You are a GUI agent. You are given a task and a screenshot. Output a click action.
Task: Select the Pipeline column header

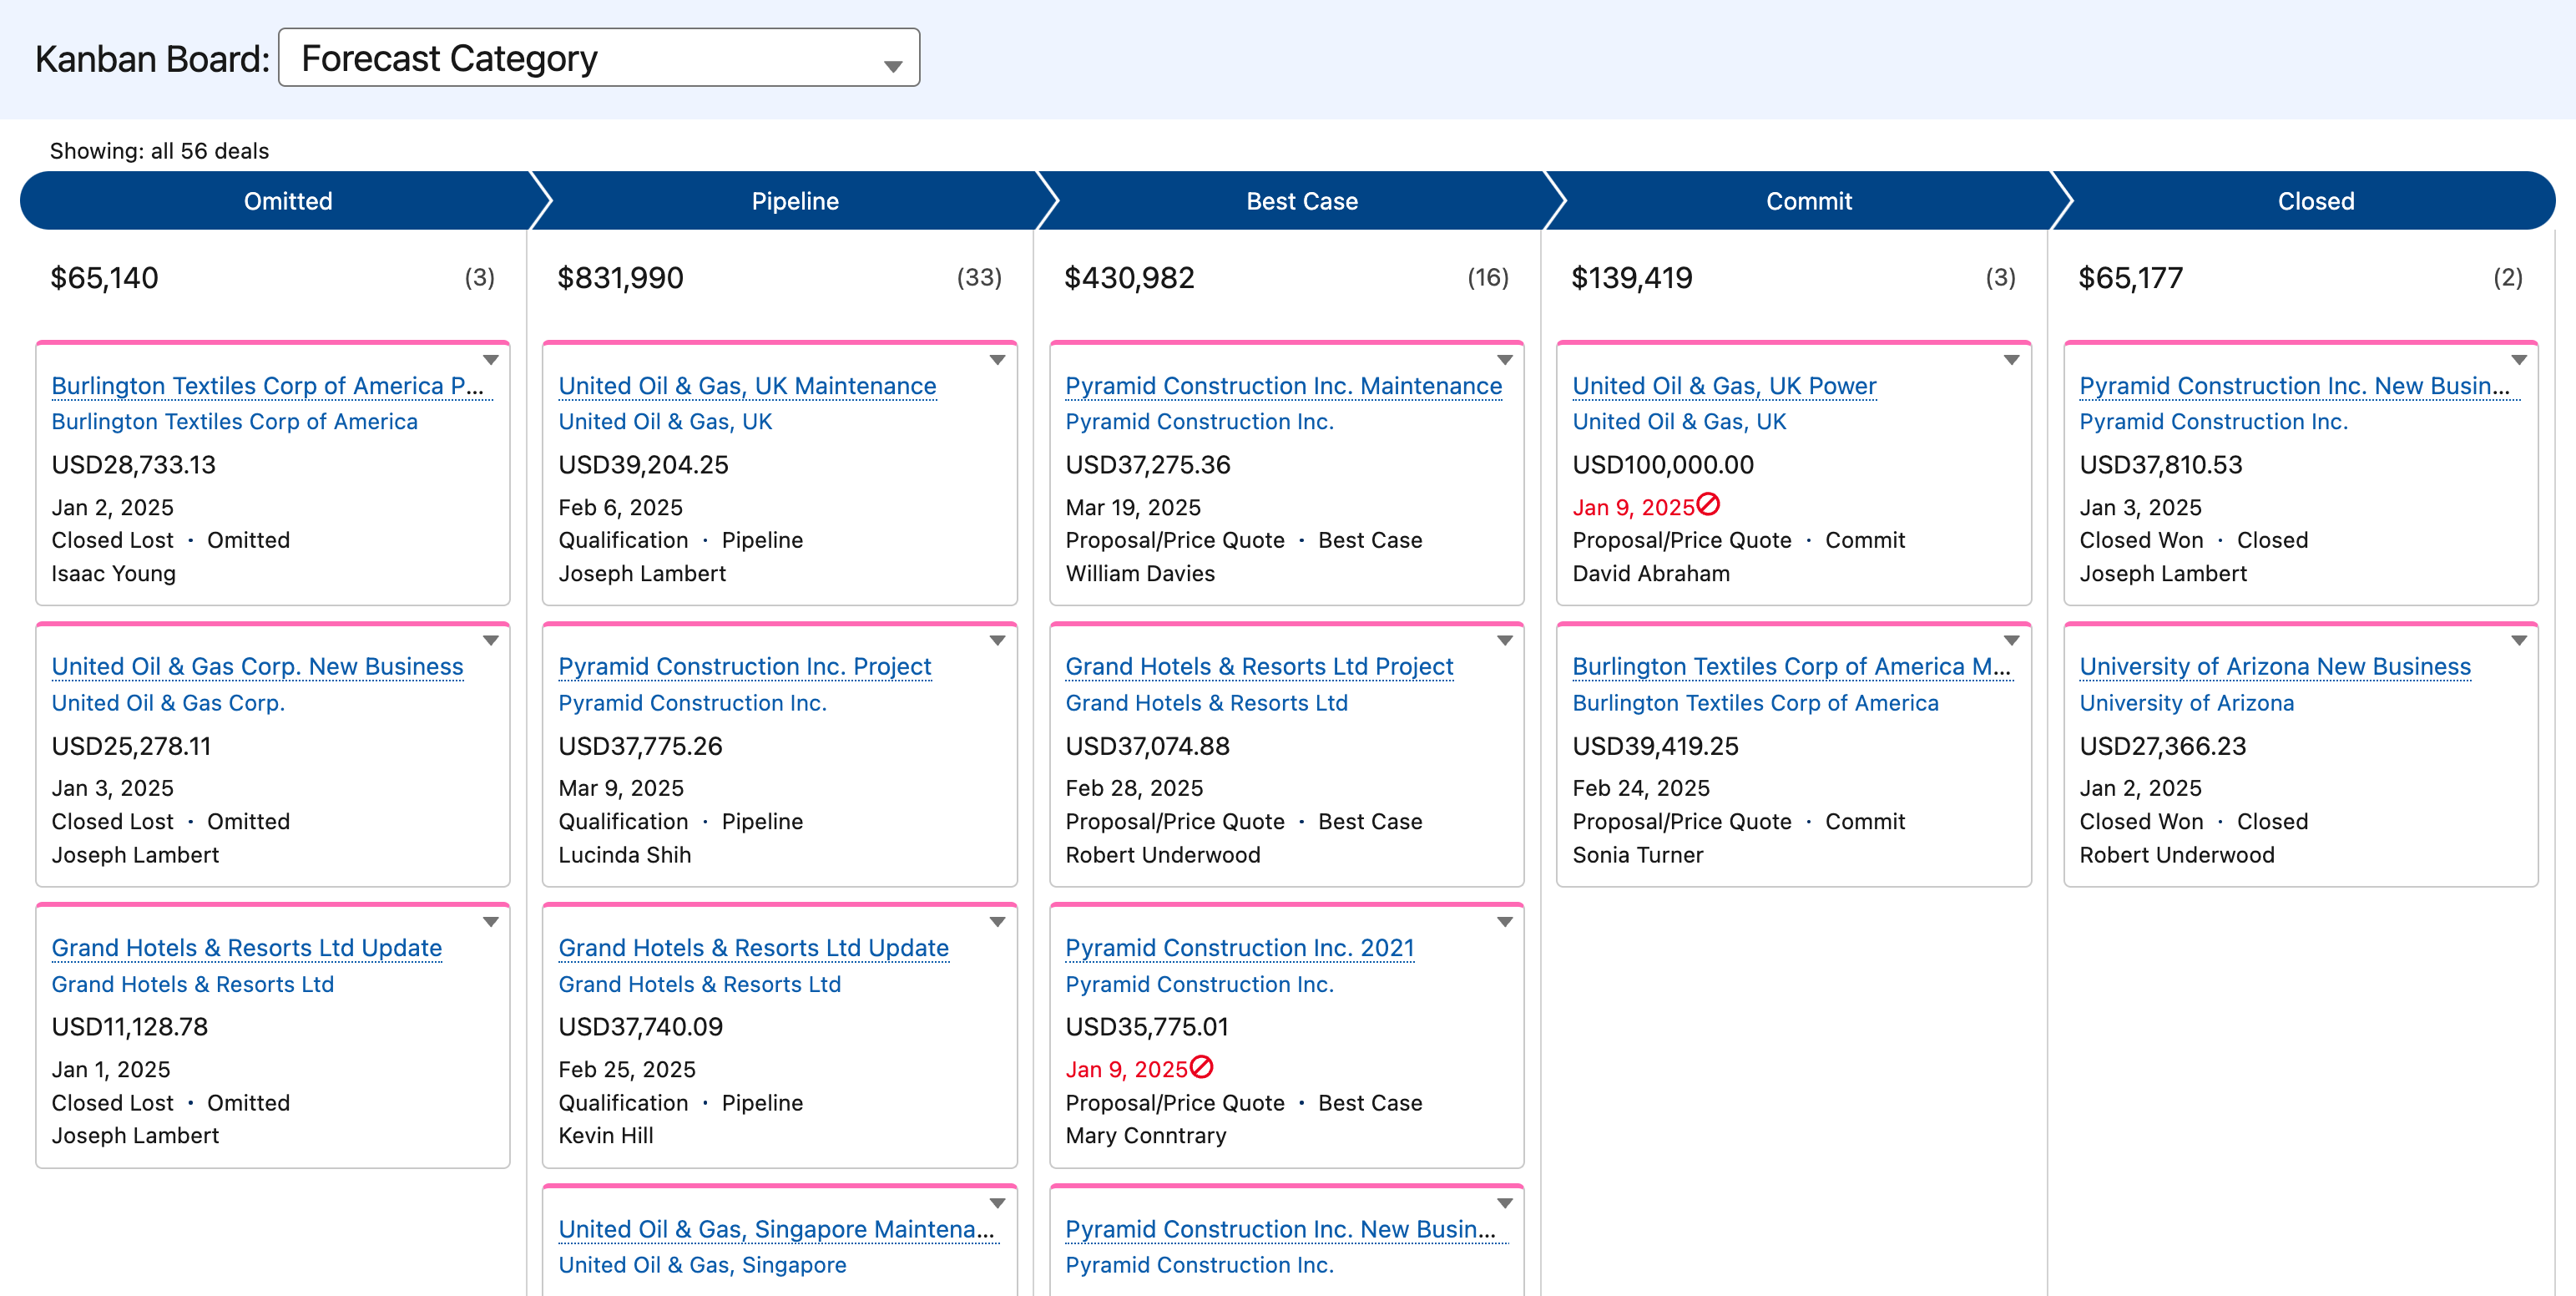795,200
